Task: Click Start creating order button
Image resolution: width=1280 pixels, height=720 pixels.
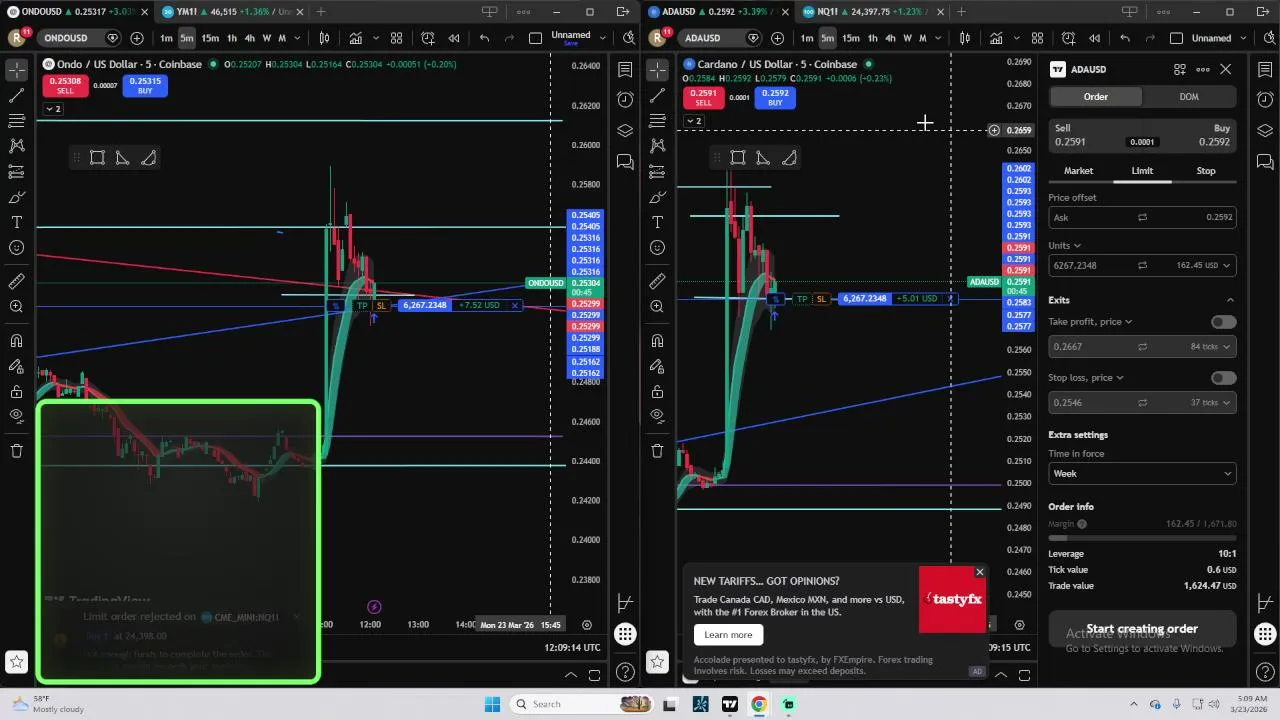Action: [x=1142, y=629]
